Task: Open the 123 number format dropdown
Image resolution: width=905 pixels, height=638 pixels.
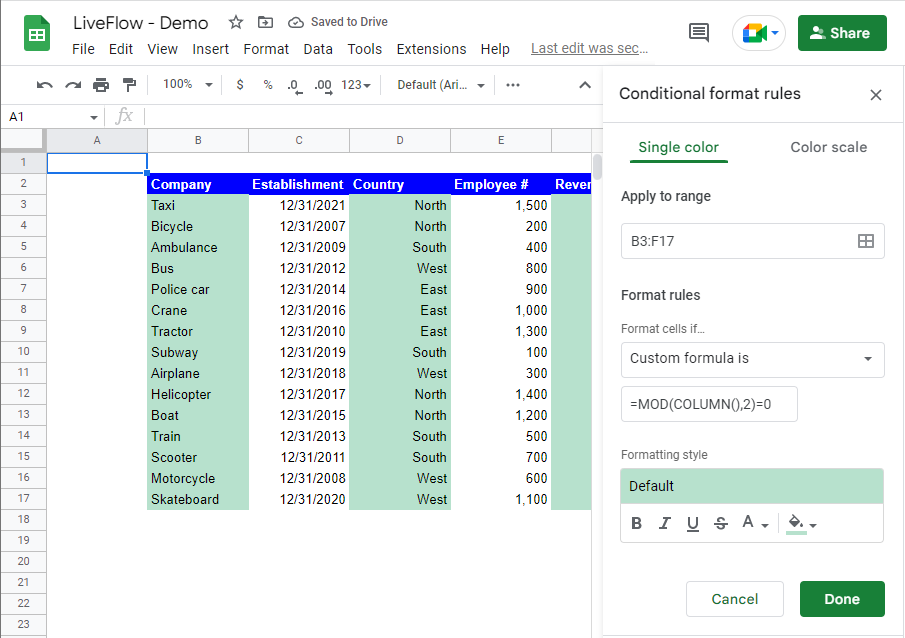Action: (x=354, y=85)
